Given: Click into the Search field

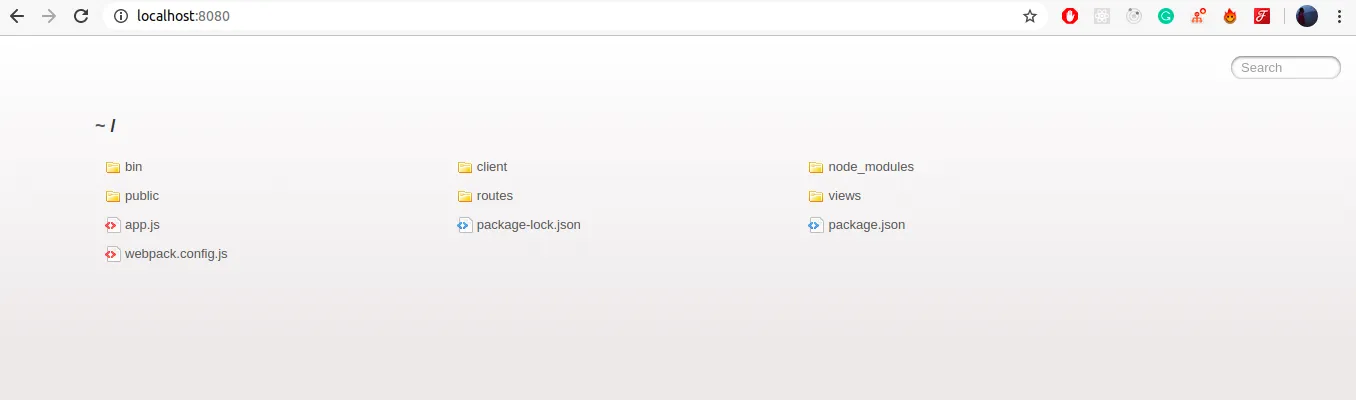Looking at the screenshot, I should click(x=1285, y=68).
